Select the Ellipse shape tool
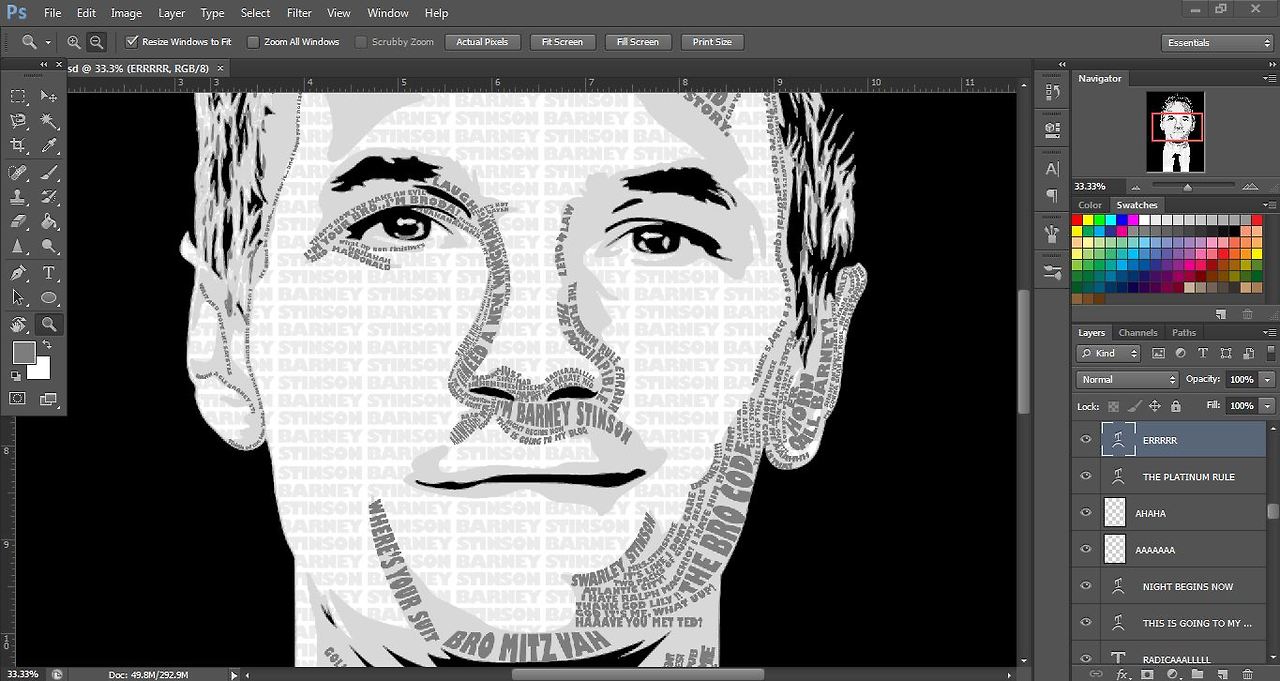 pos(49,298)
